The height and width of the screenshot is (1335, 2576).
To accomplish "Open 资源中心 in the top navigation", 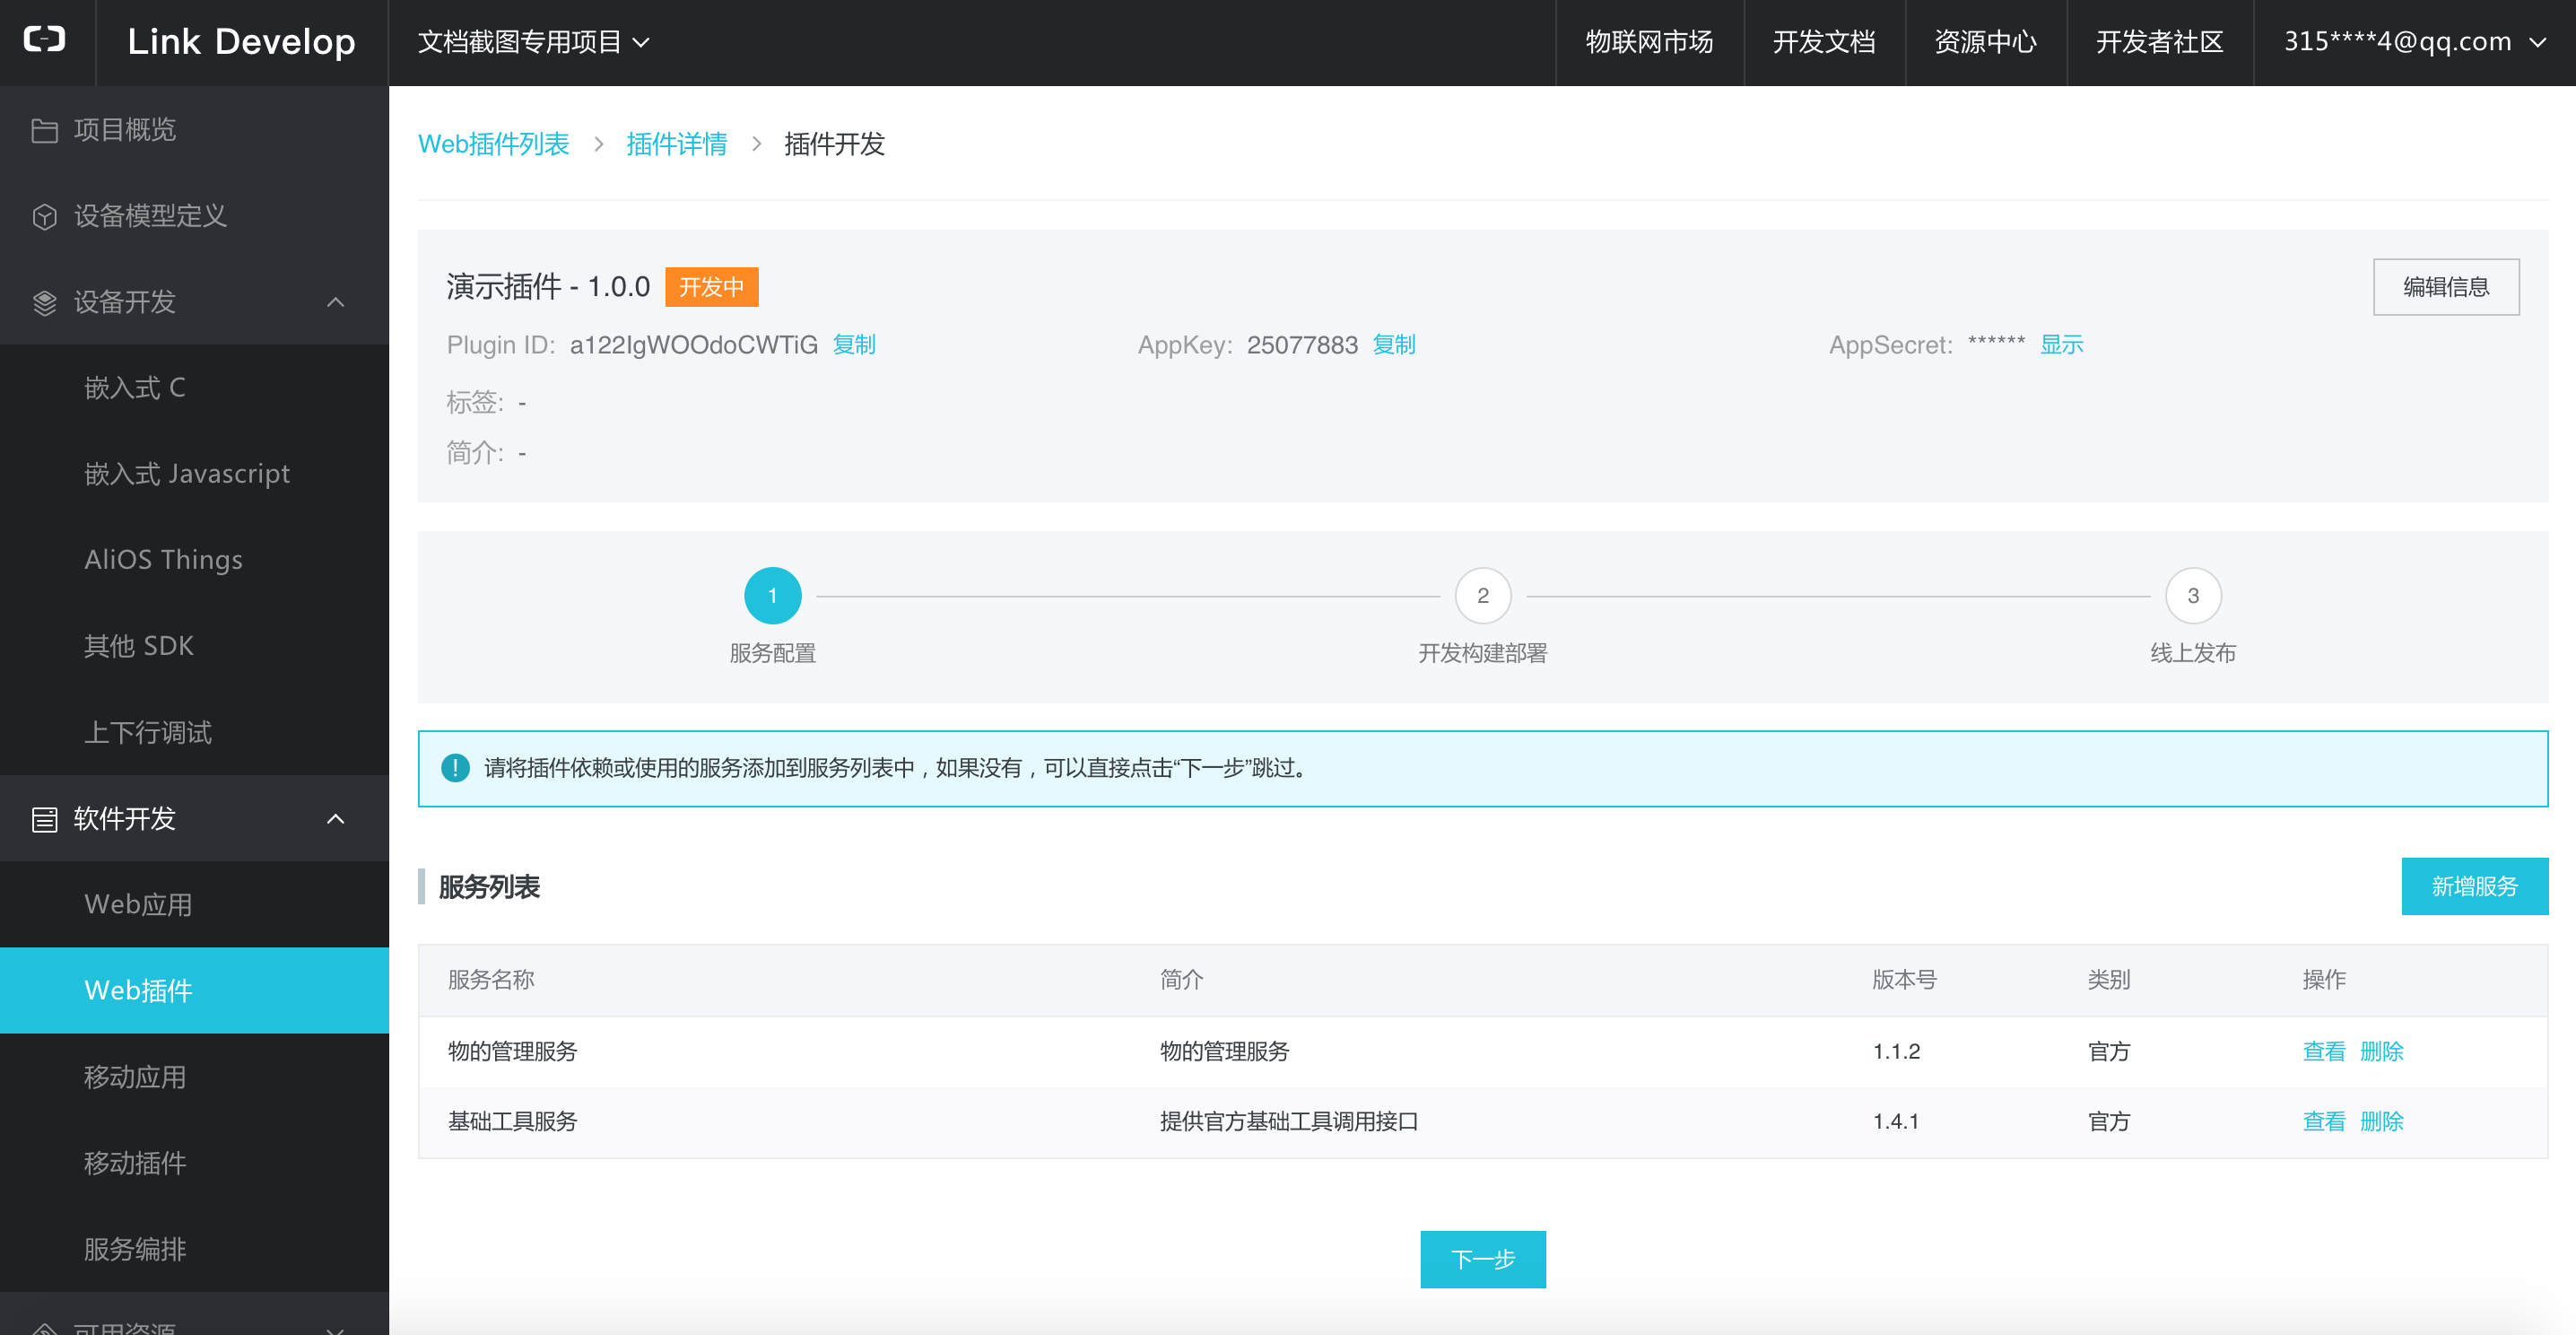I will (x=1985, y=42).
